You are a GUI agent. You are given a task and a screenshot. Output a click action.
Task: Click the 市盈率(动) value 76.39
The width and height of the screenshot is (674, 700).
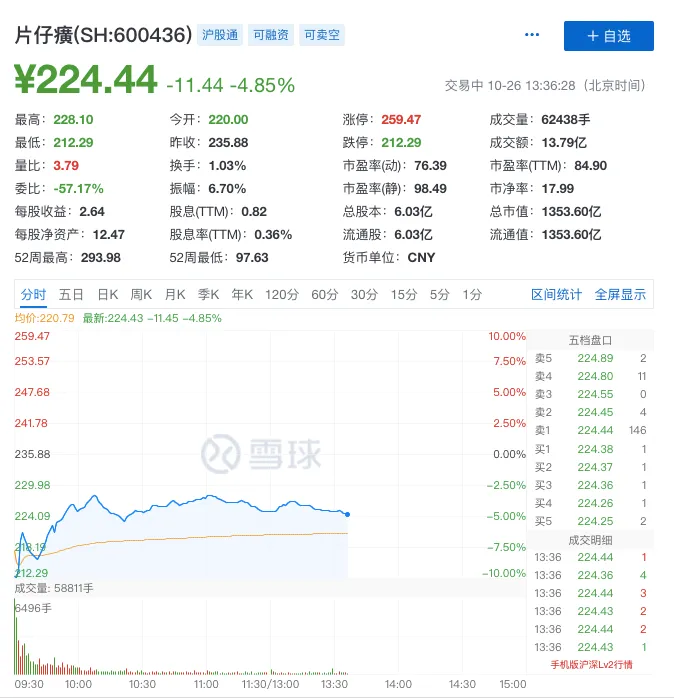pyautogui.click(x=430, y=166)
